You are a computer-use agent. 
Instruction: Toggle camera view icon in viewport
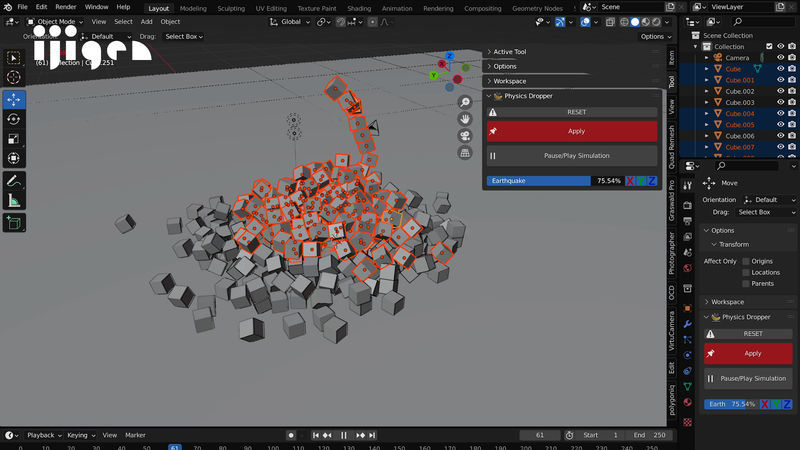pyautogui.click(x=465, y=136)
